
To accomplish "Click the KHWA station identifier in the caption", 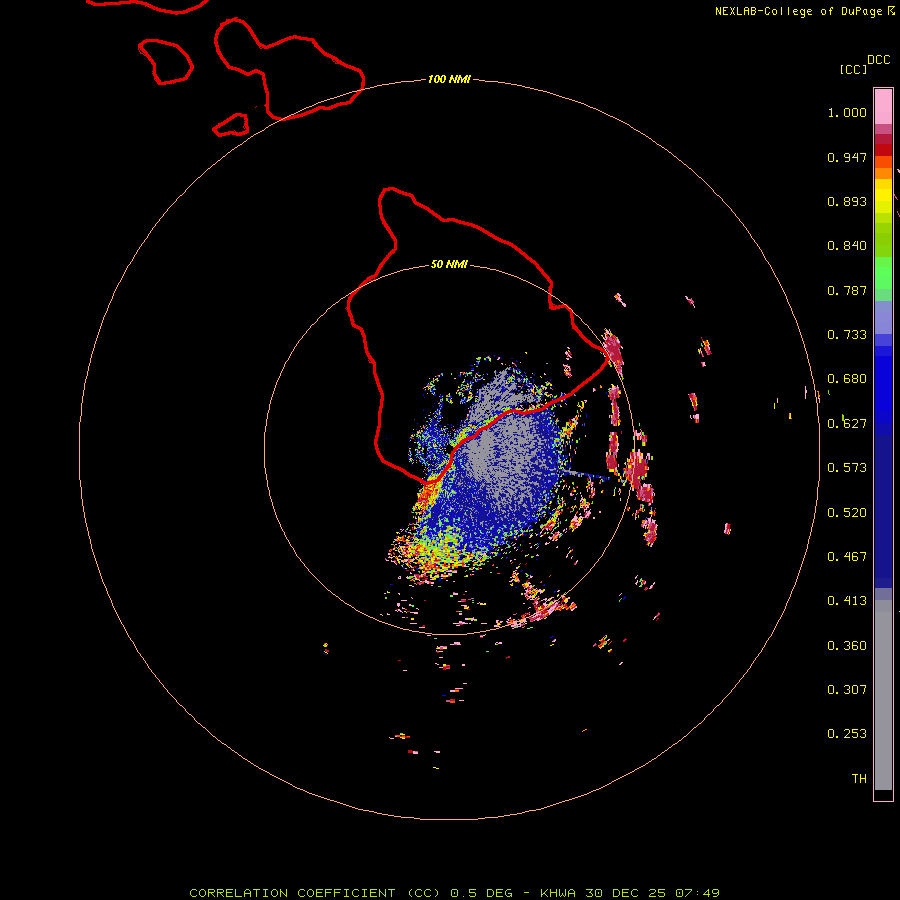I will pyautogui.click(x=557, y=893).
